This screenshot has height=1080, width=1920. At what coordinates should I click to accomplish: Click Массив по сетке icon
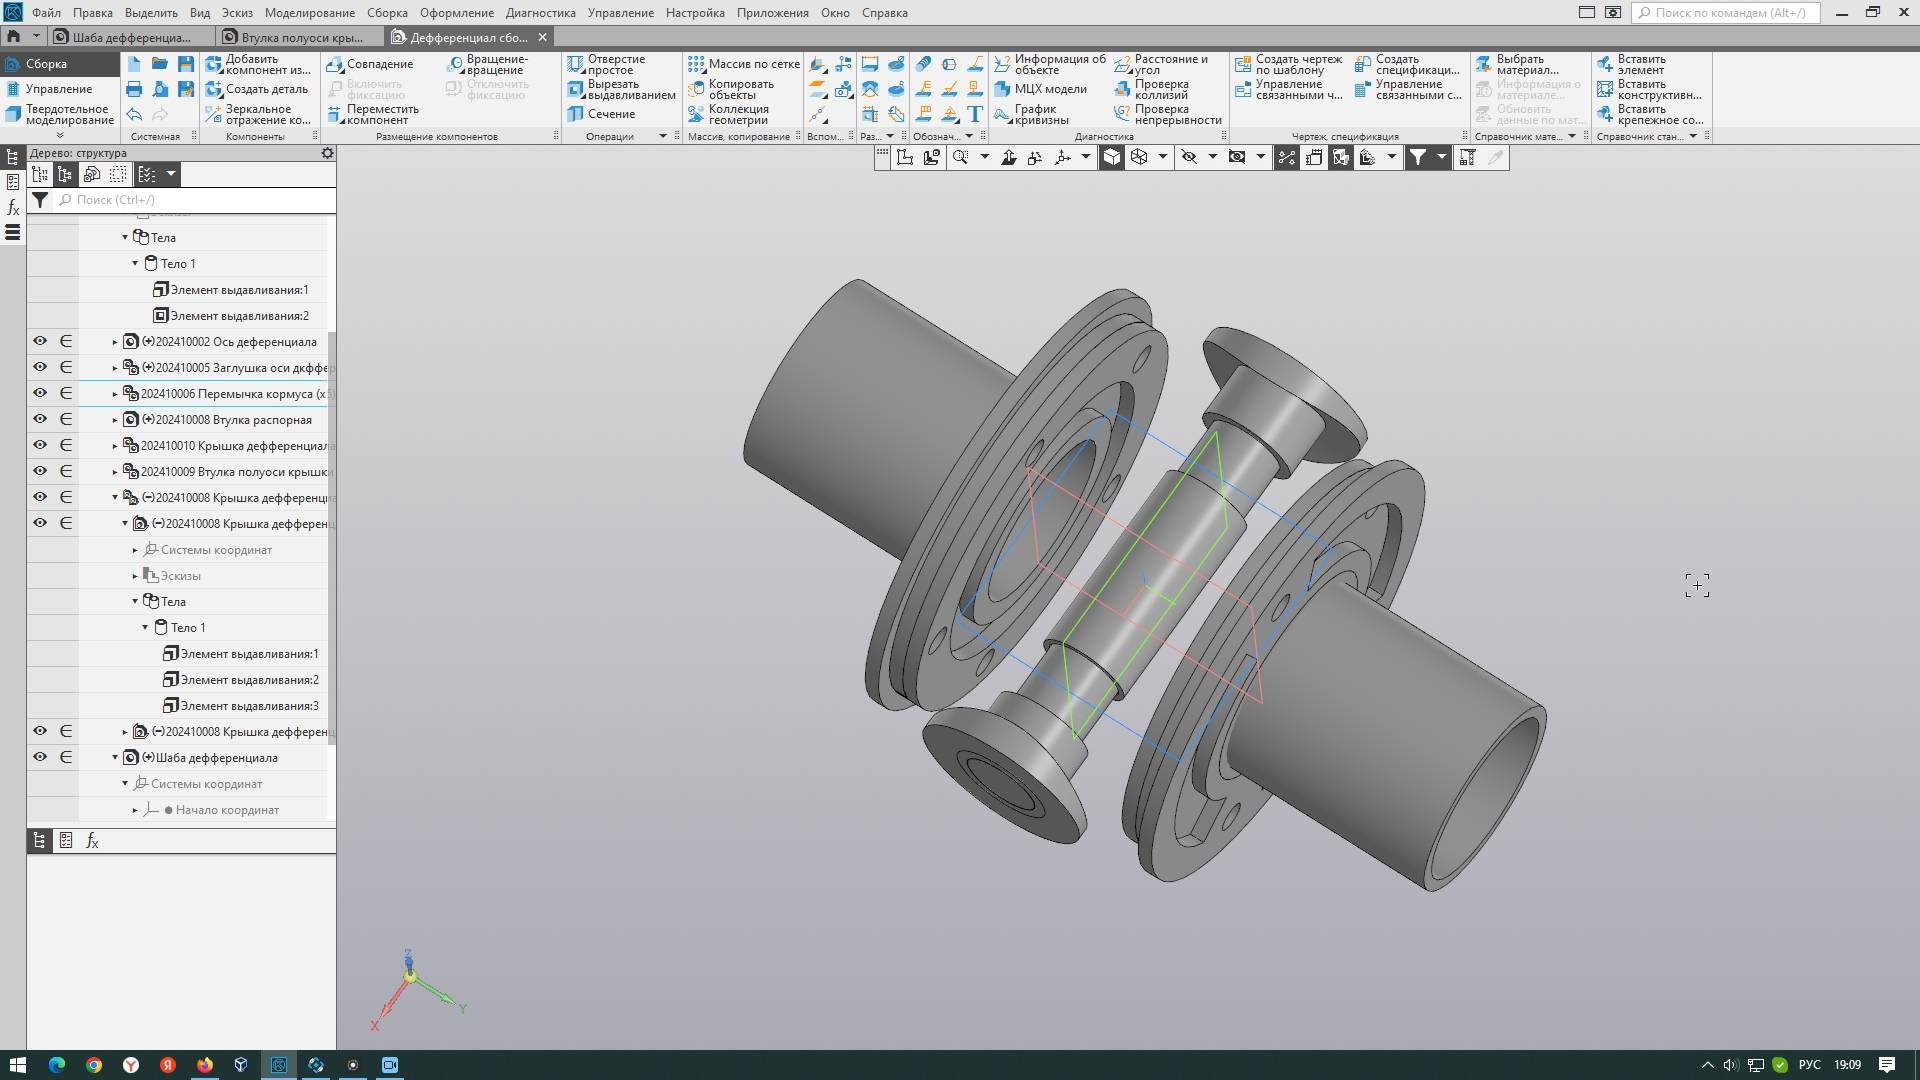tap(696, 64)
